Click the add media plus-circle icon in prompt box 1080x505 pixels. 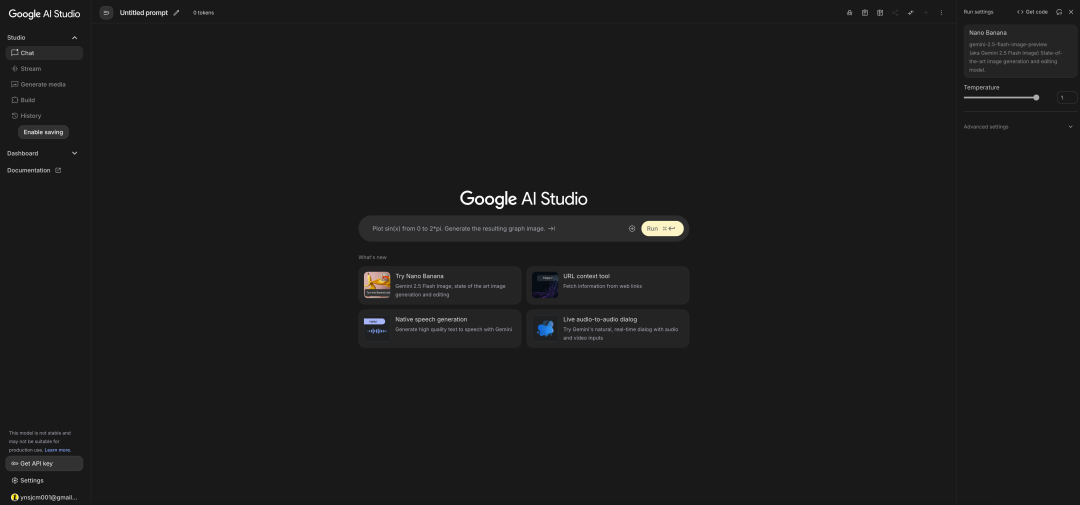point(632,229)
